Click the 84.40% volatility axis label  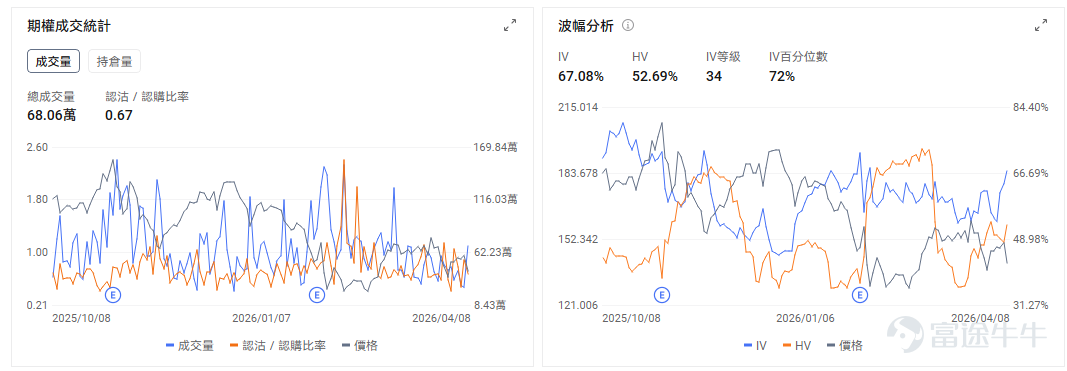1030,107
